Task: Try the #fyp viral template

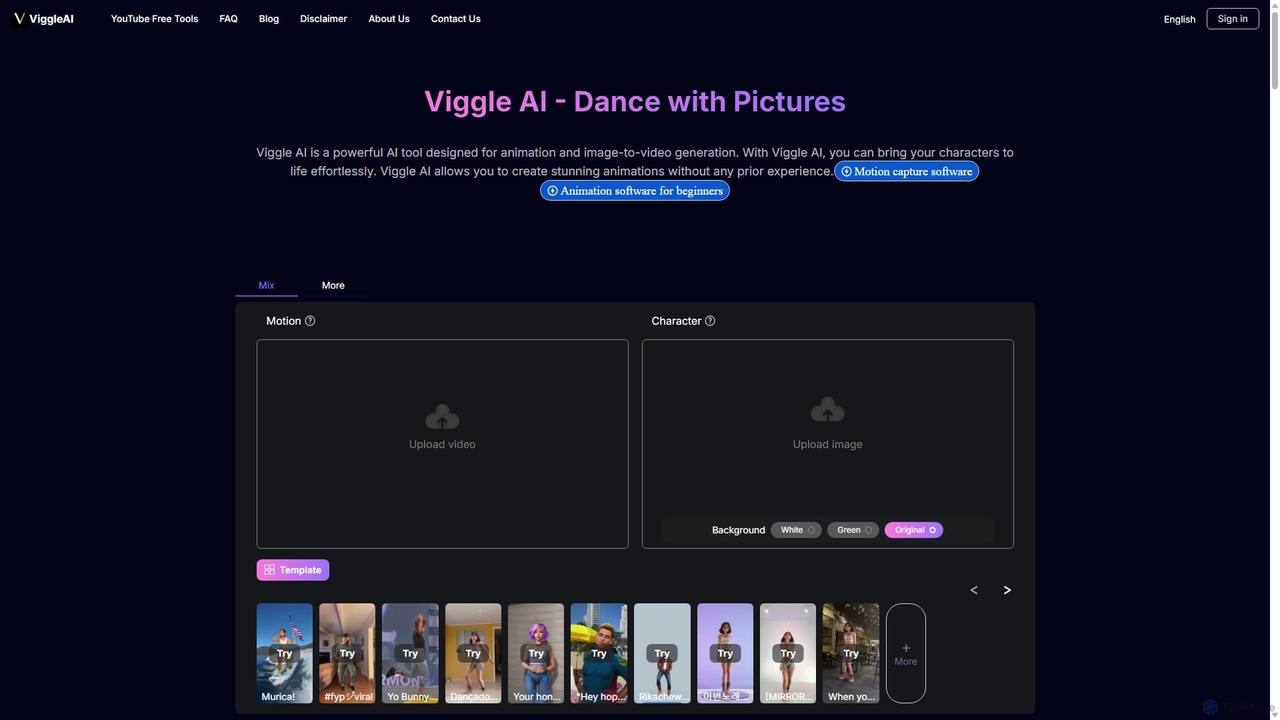Action: (347, 653)
